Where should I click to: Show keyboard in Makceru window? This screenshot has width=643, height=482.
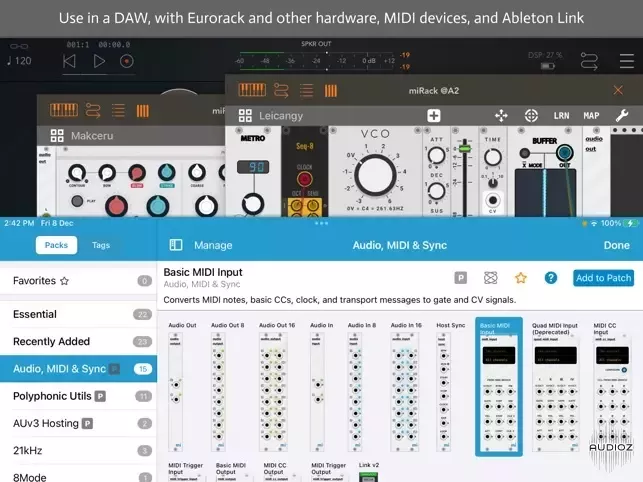tap(64, 110)
